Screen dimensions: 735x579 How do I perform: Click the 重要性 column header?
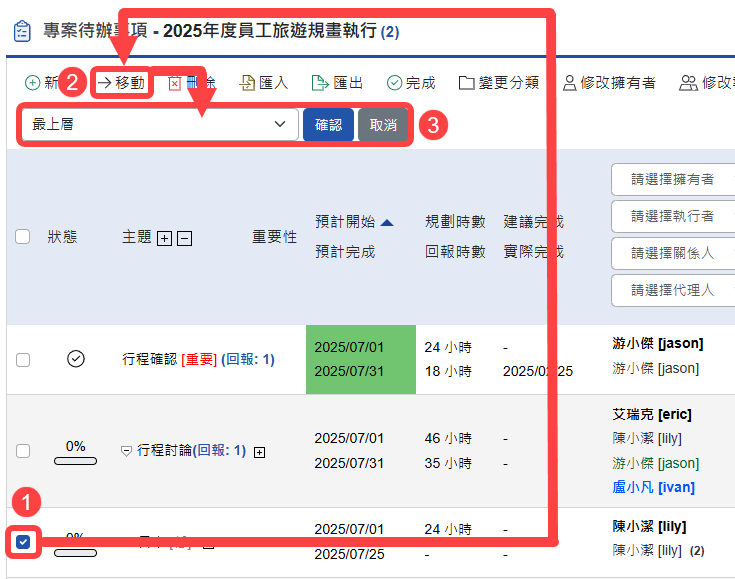pyautogui.click(x=275, y=237)
